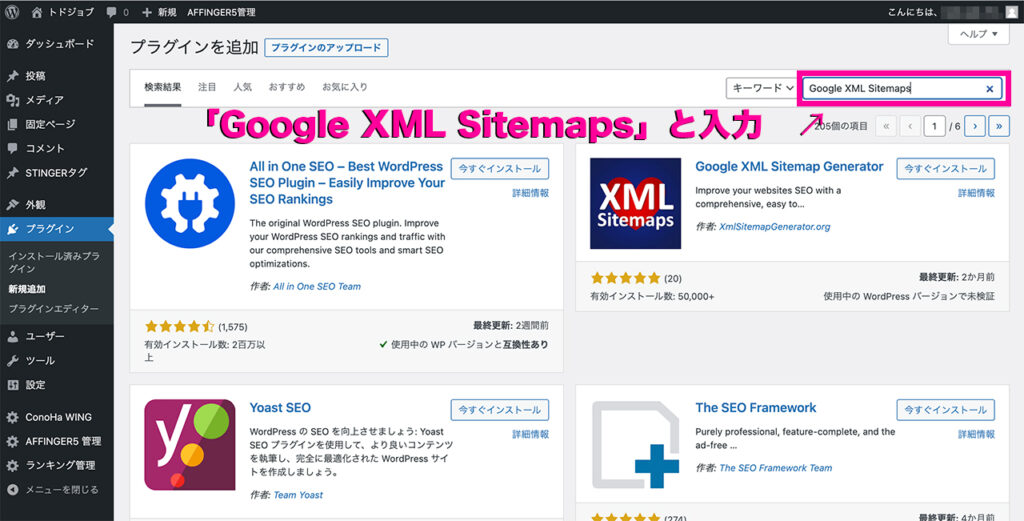Open ユーザー users menu

57,336
